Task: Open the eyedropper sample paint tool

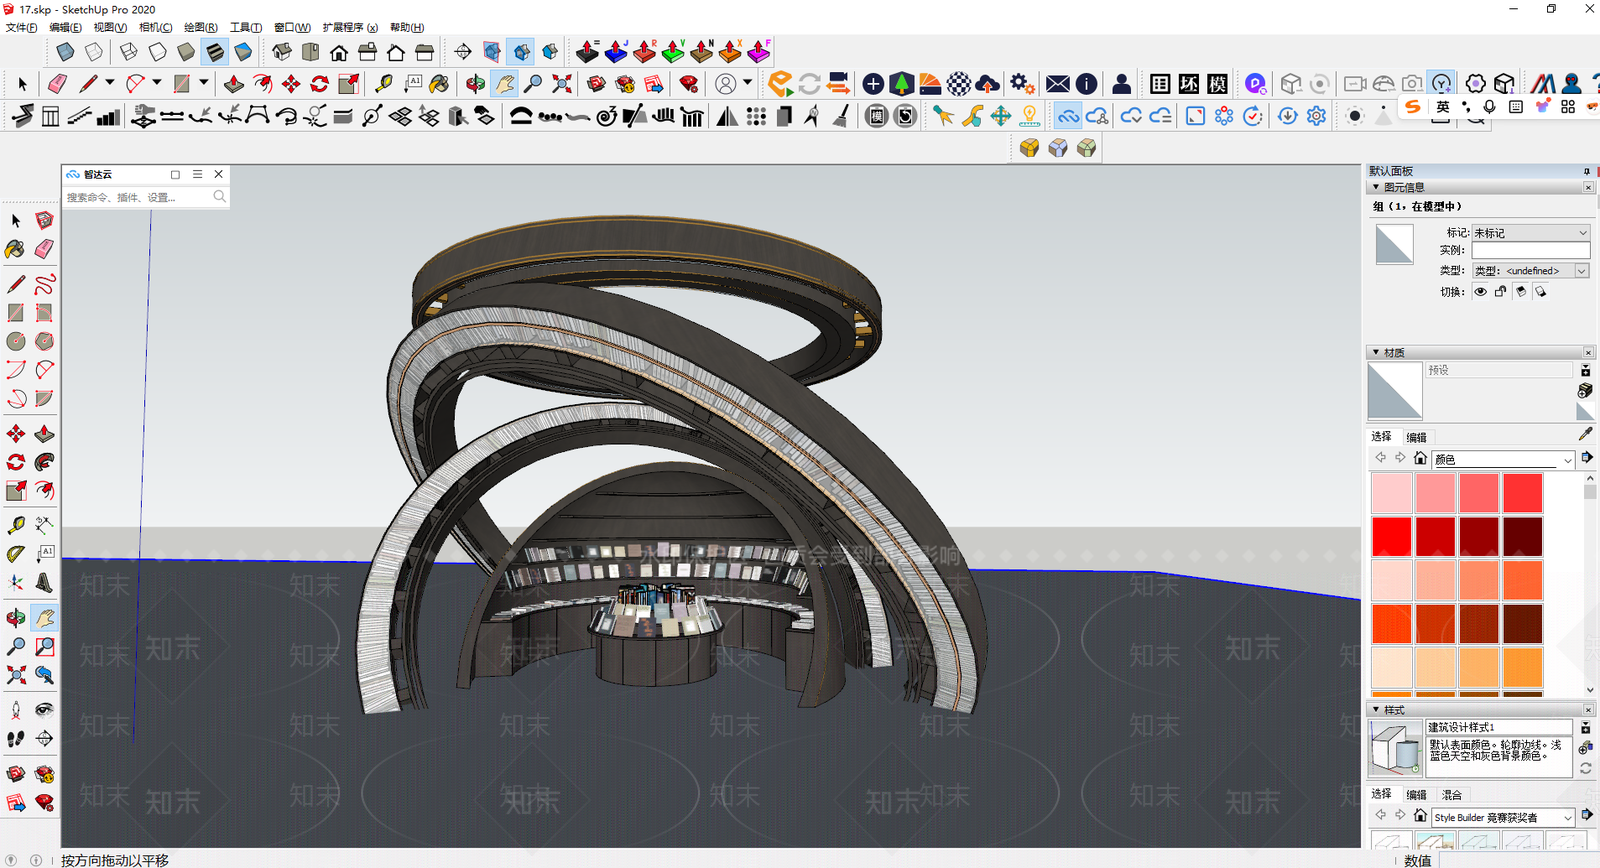Action: click(x=1585, y=434)
